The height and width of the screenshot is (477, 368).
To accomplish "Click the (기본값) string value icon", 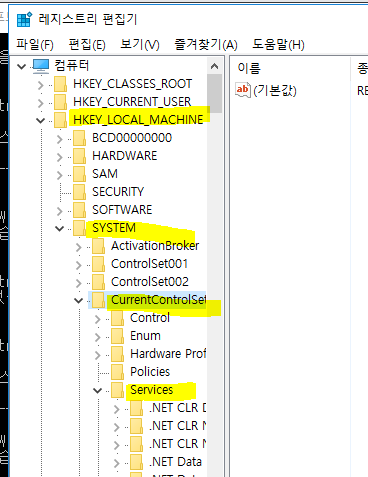I will click(x=243, y=90).
